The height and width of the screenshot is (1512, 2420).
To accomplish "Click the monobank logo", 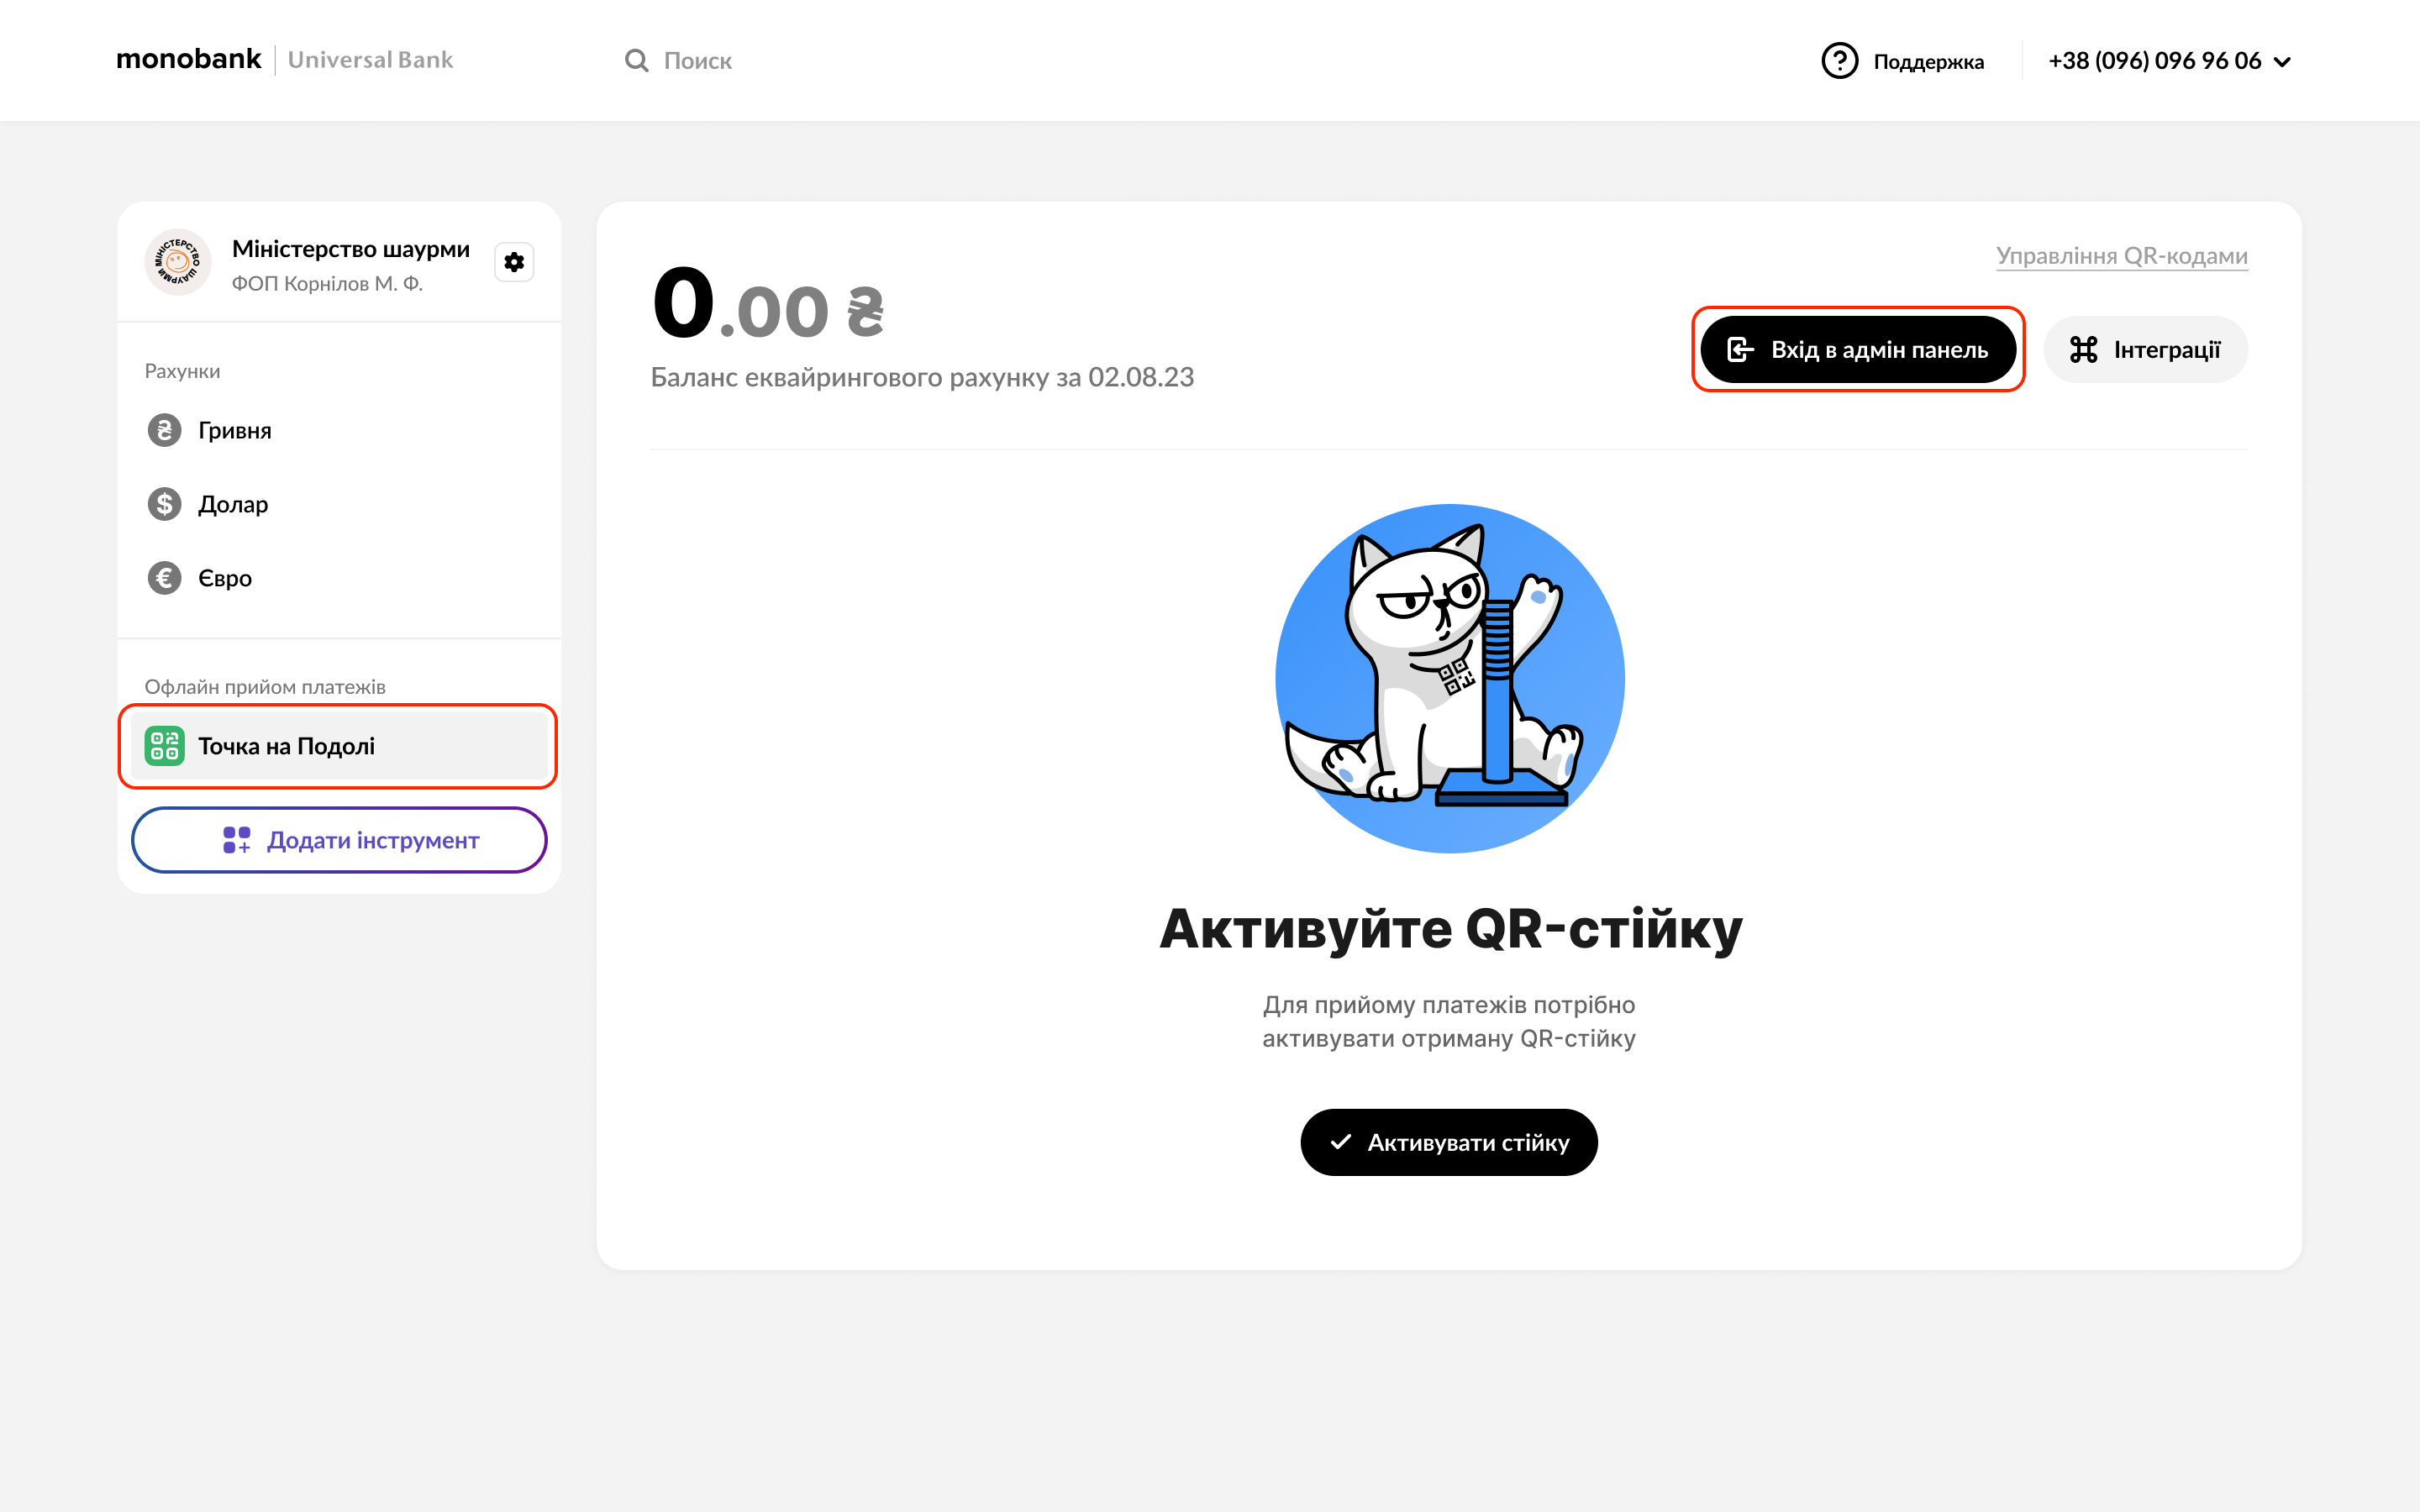I will pos(188,59).
